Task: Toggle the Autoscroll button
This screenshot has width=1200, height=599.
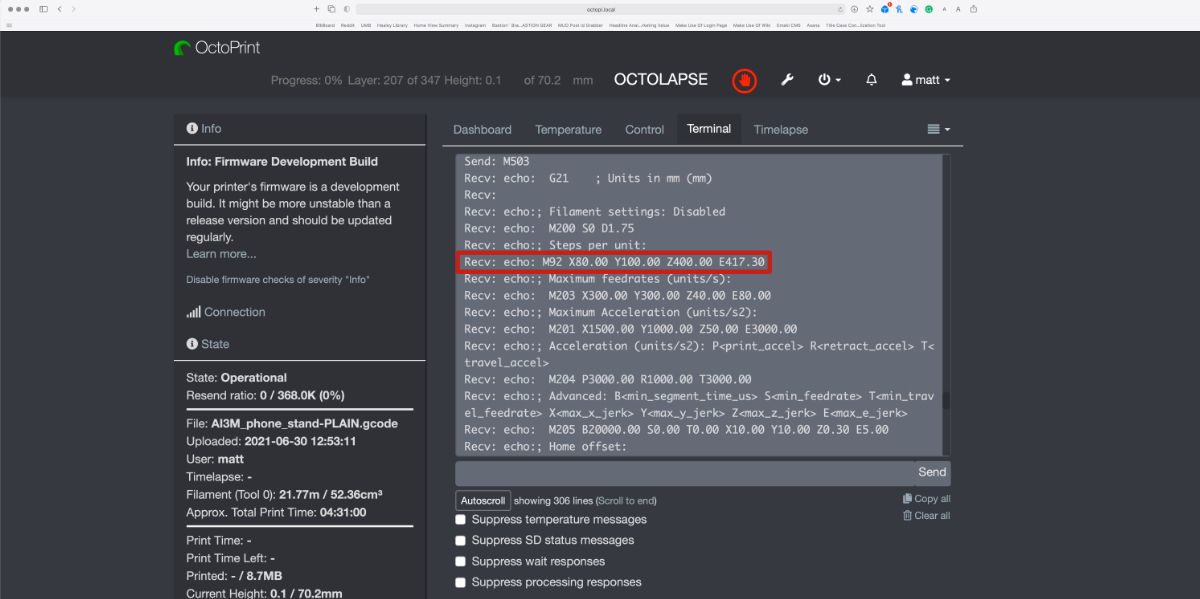Action: [483, 500]
